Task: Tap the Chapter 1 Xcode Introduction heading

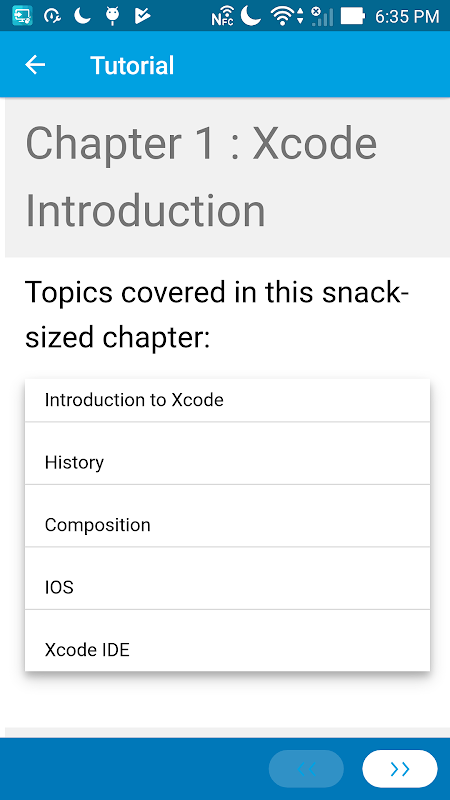Action: (x=201, y=177)
